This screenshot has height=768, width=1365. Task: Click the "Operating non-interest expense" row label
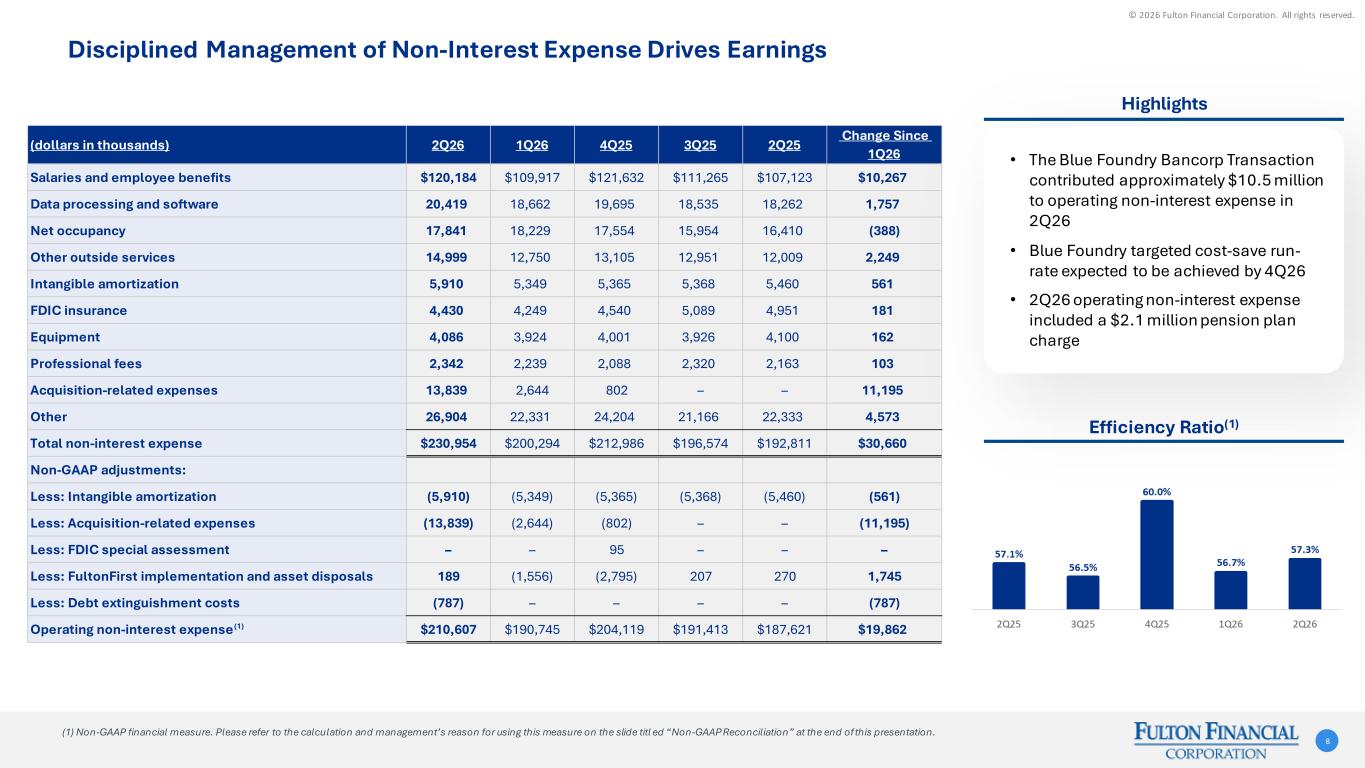click(x=137, y=628)
